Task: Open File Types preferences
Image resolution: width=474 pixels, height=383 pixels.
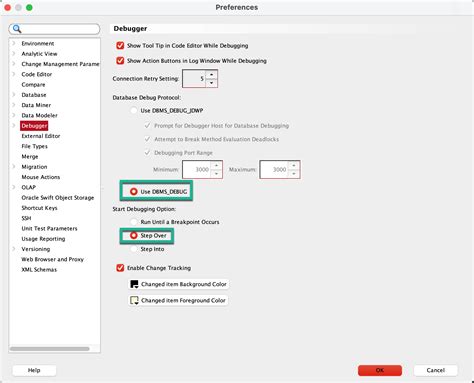Action: click(34, 146)
